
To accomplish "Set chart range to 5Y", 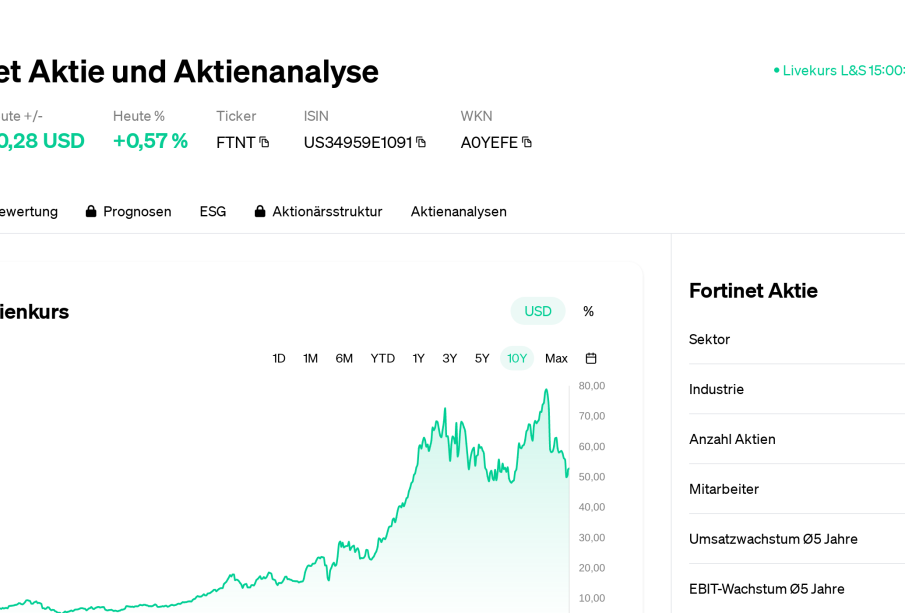I will [x=482, y=358].
